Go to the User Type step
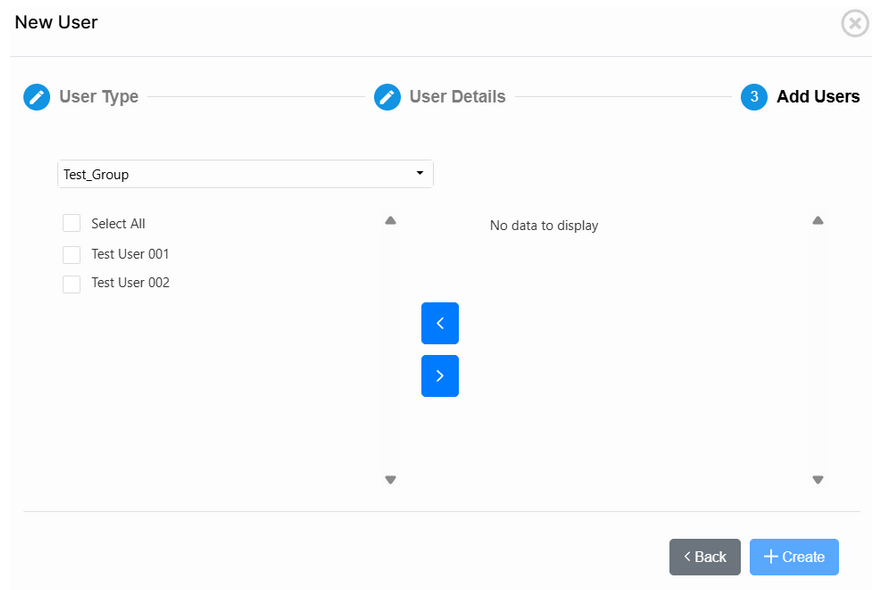The image size is (881, 590). [x=99, y=97]
